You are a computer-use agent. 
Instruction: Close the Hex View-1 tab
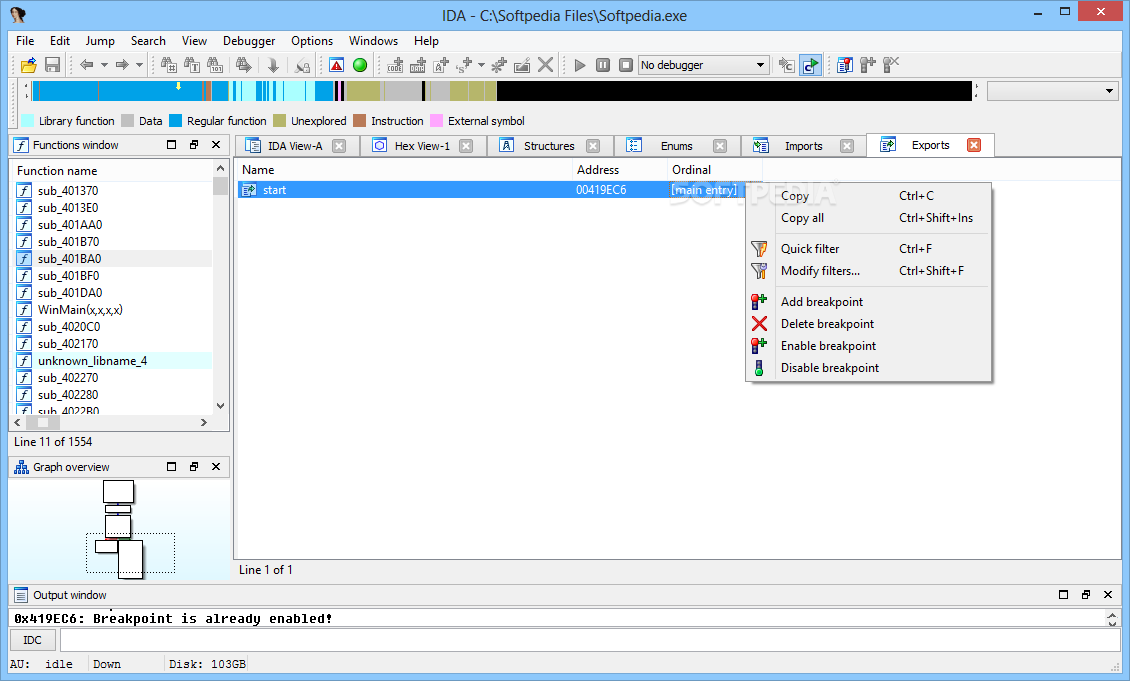pos(466,146)
